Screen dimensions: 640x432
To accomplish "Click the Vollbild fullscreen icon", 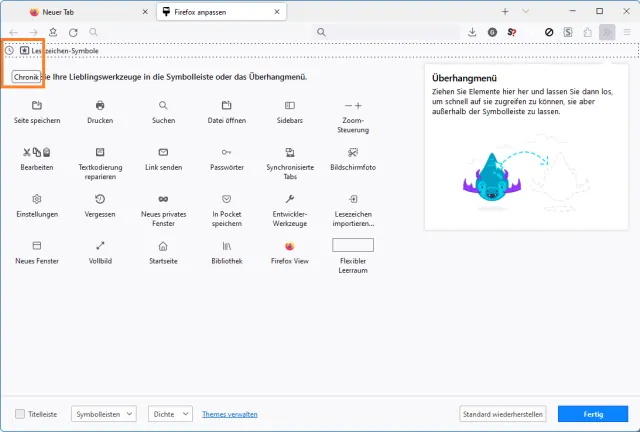I will pyautogui.click(x=100, y=246).
